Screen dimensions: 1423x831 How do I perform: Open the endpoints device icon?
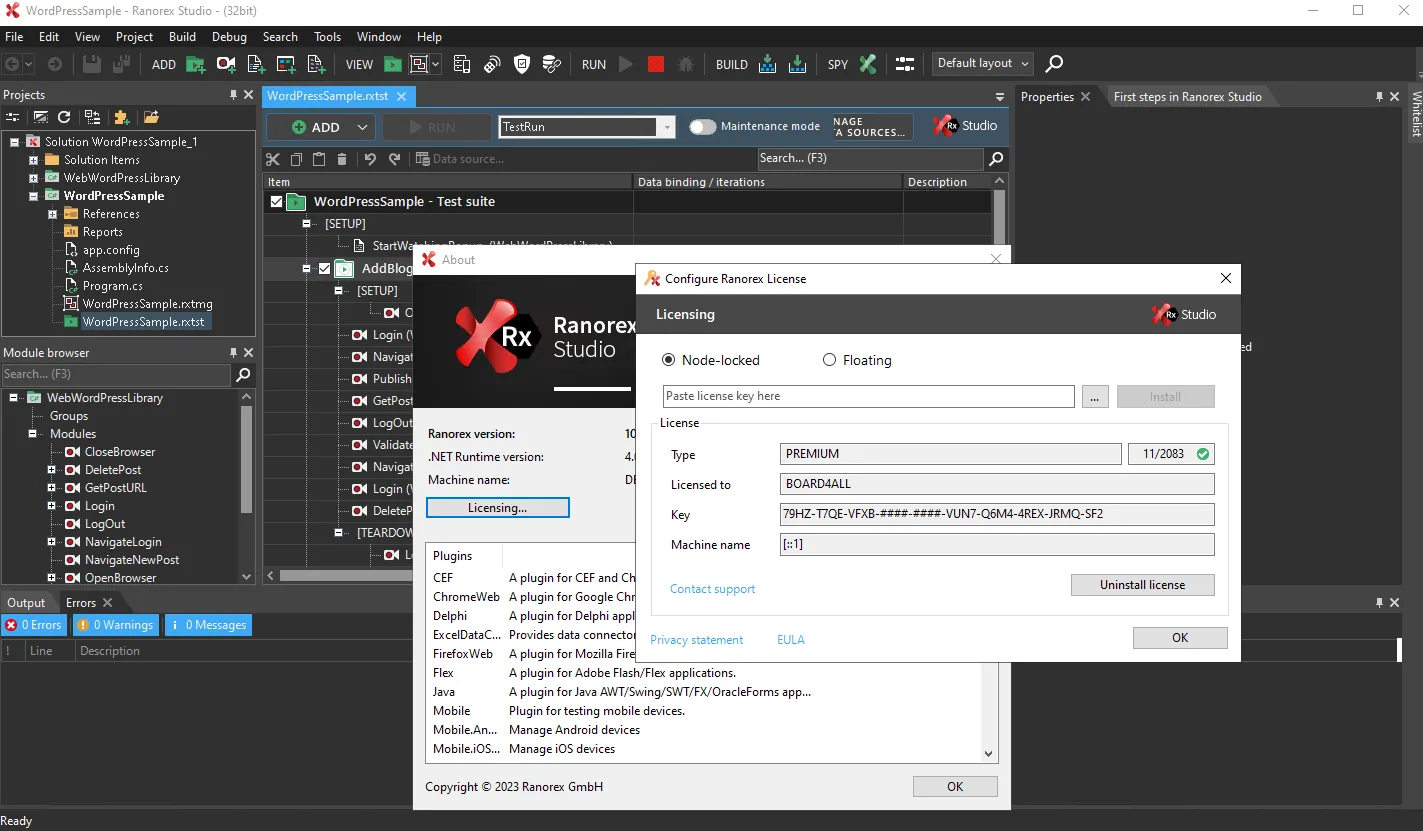(462, 64)
